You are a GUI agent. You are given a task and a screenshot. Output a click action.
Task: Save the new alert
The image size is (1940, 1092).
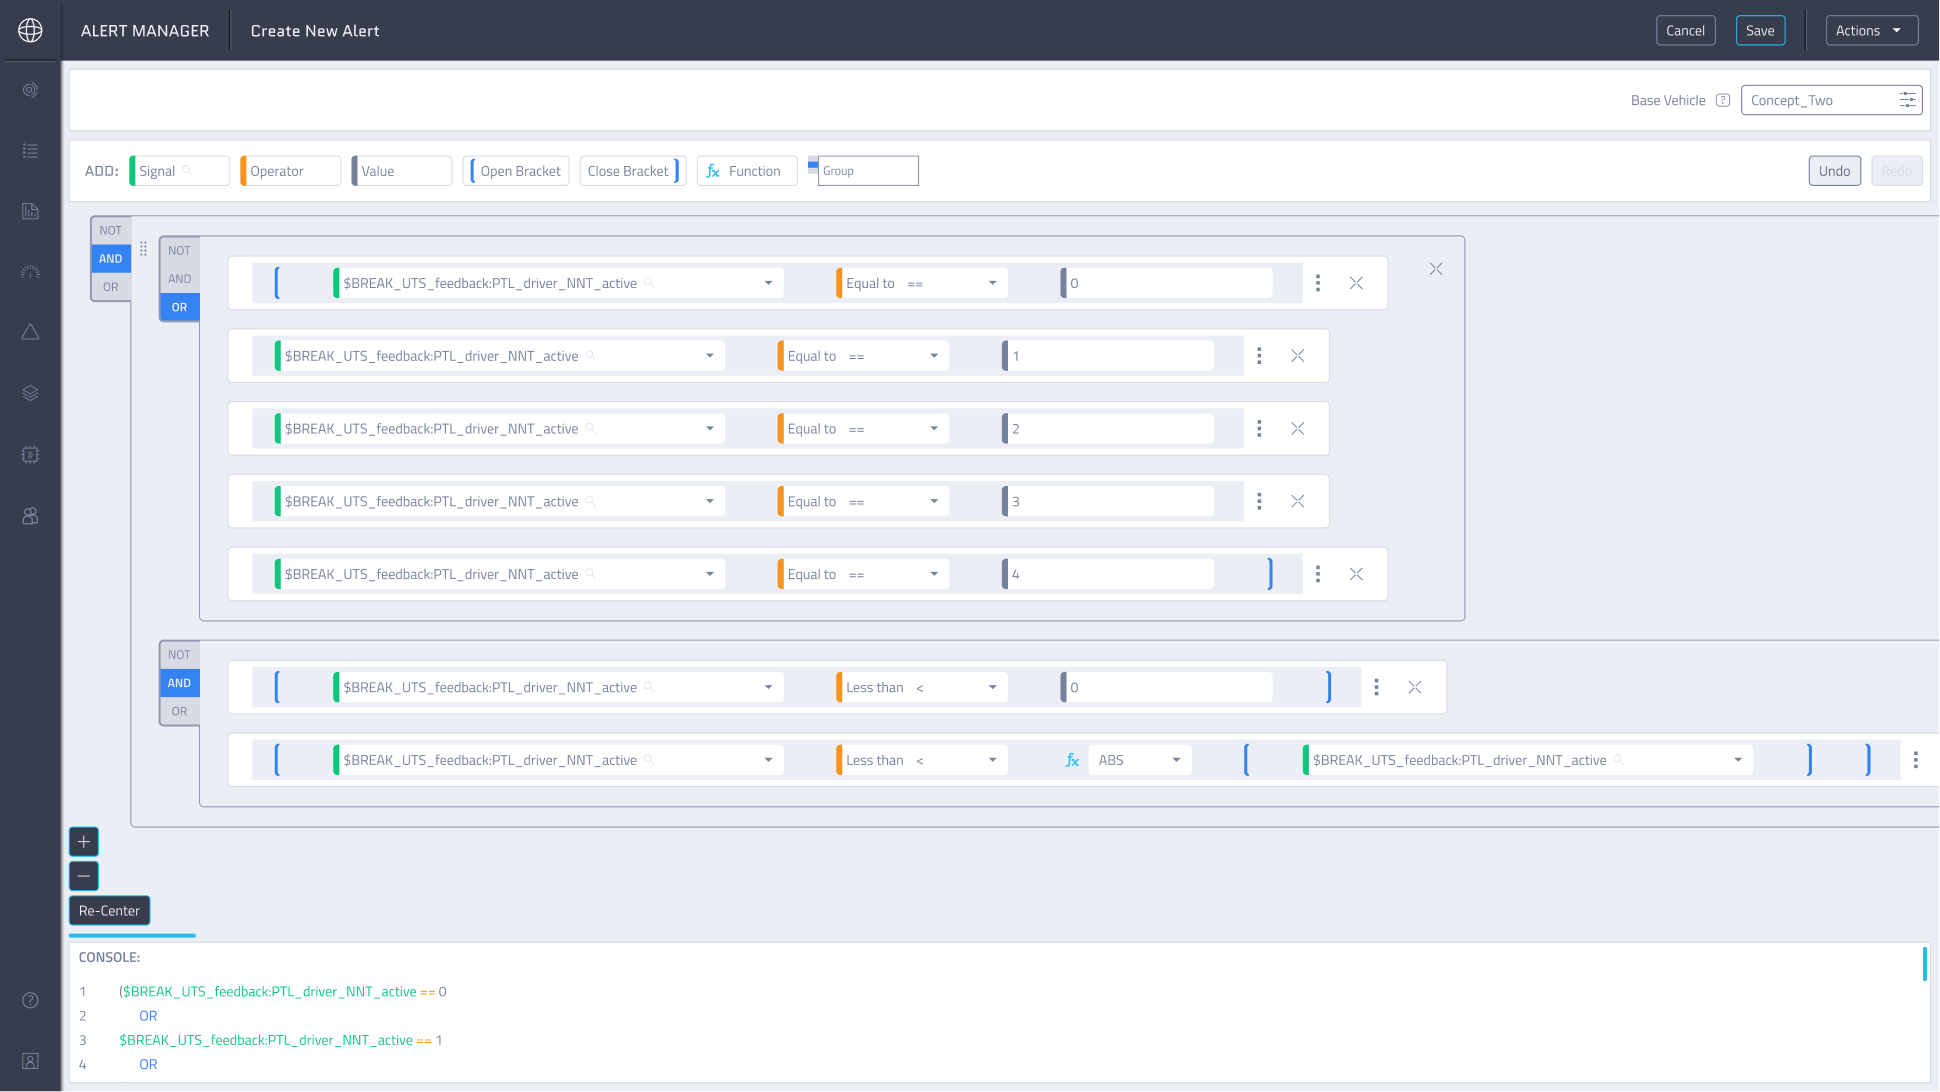point(1760,31)
